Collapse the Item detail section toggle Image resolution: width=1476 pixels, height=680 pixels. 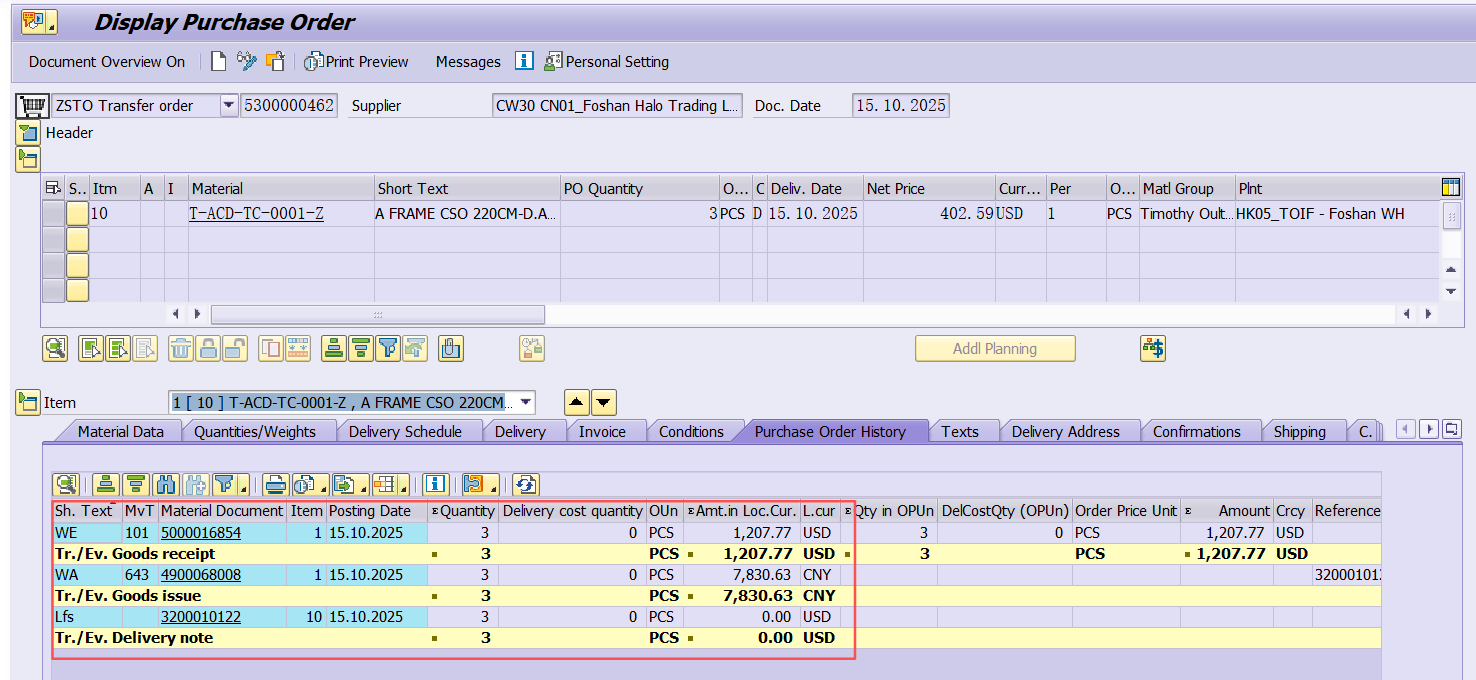click(x=28, y=403)
